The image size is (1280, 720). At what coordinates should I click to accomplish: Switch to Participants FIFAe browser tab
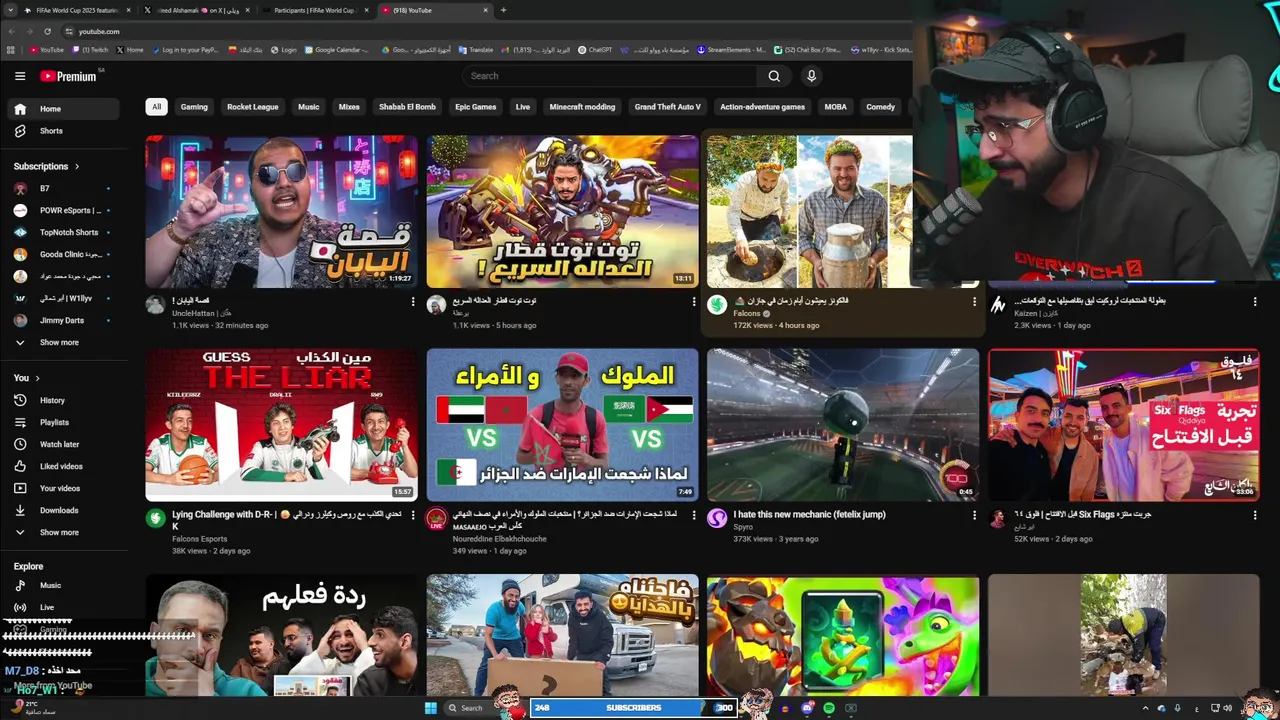(x=314, y=10)
